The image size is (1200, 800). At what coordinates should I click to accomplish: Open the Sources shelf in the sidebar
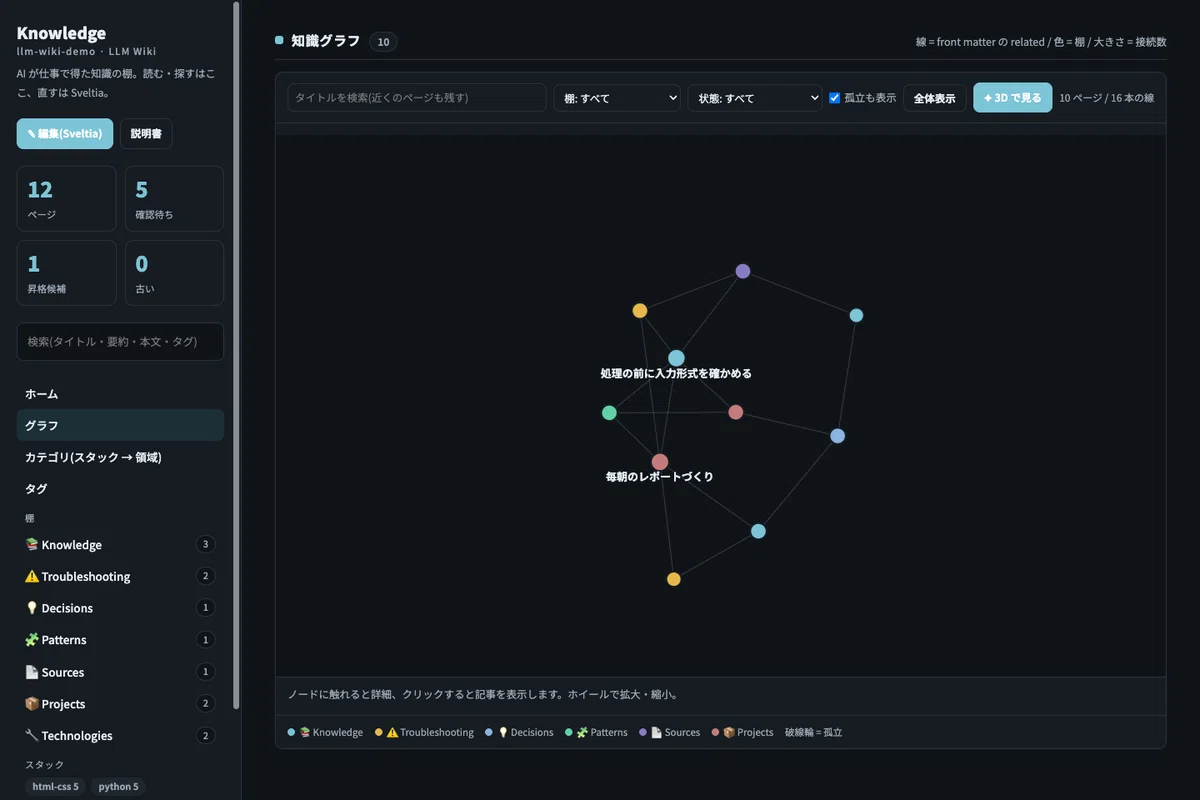coord(120,672)
